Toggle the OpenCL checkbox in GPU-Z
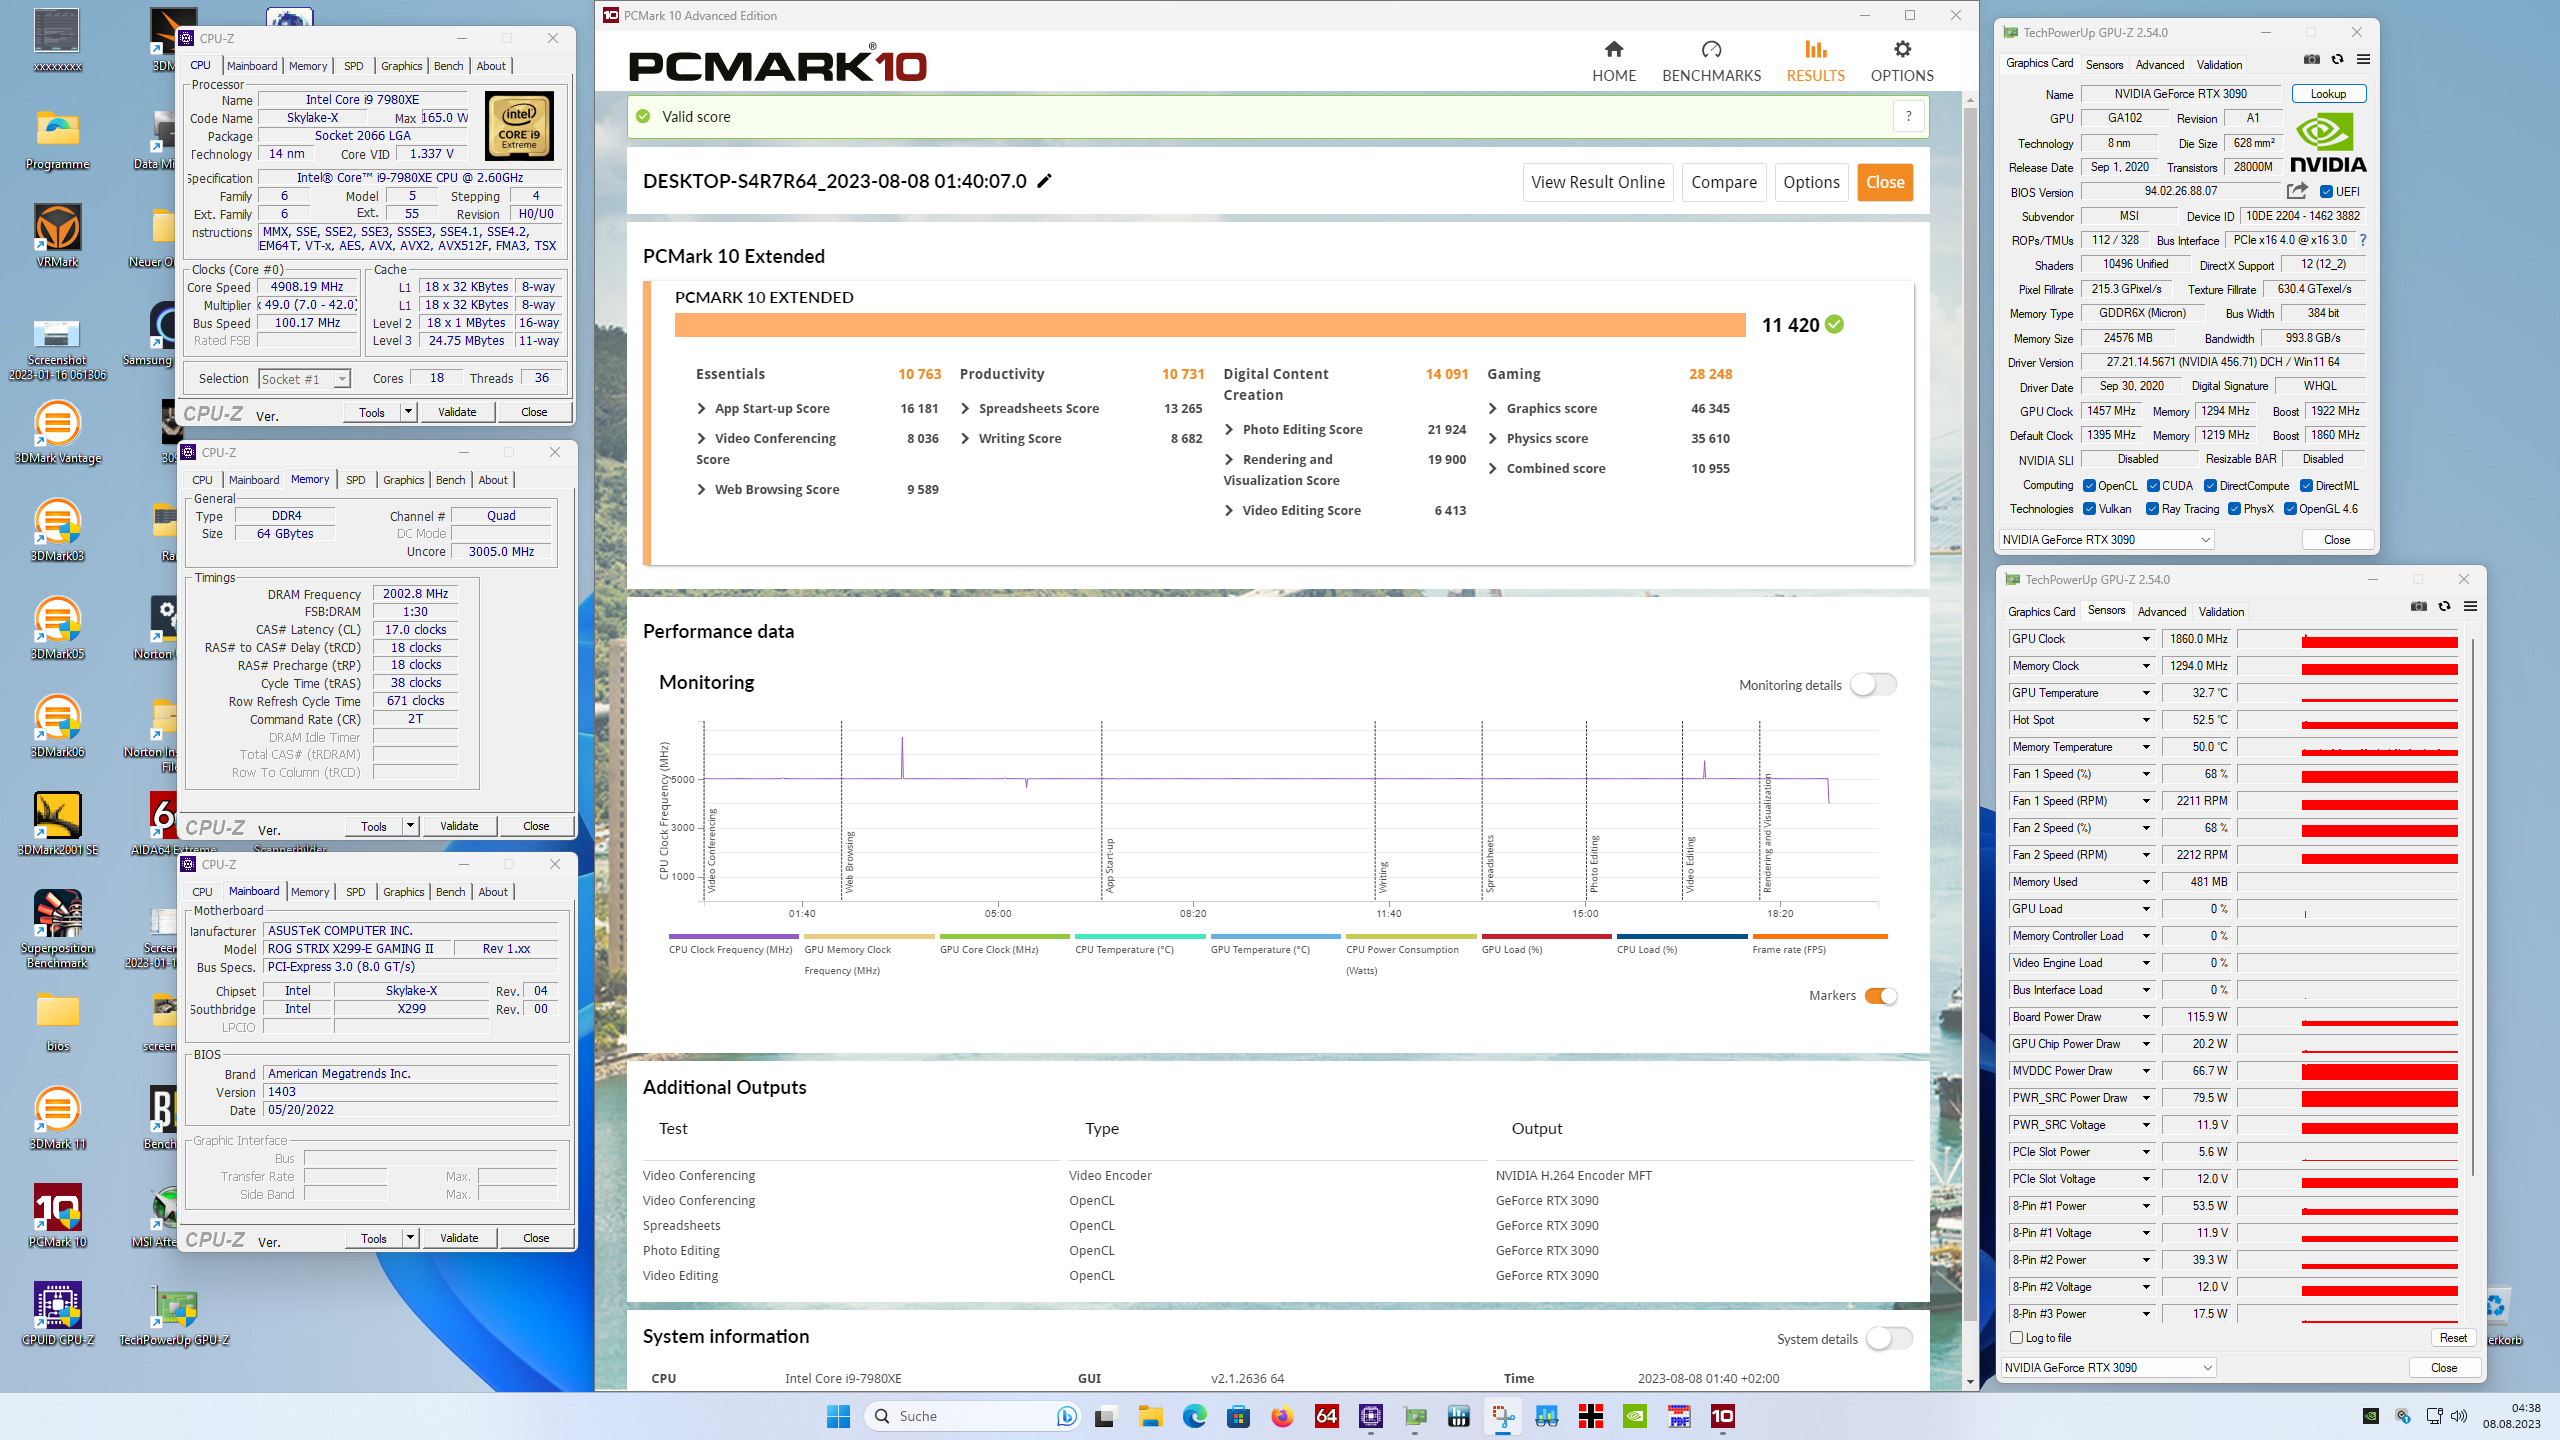Screen dimensions: 2560x1440 (x=2089, y=486)
